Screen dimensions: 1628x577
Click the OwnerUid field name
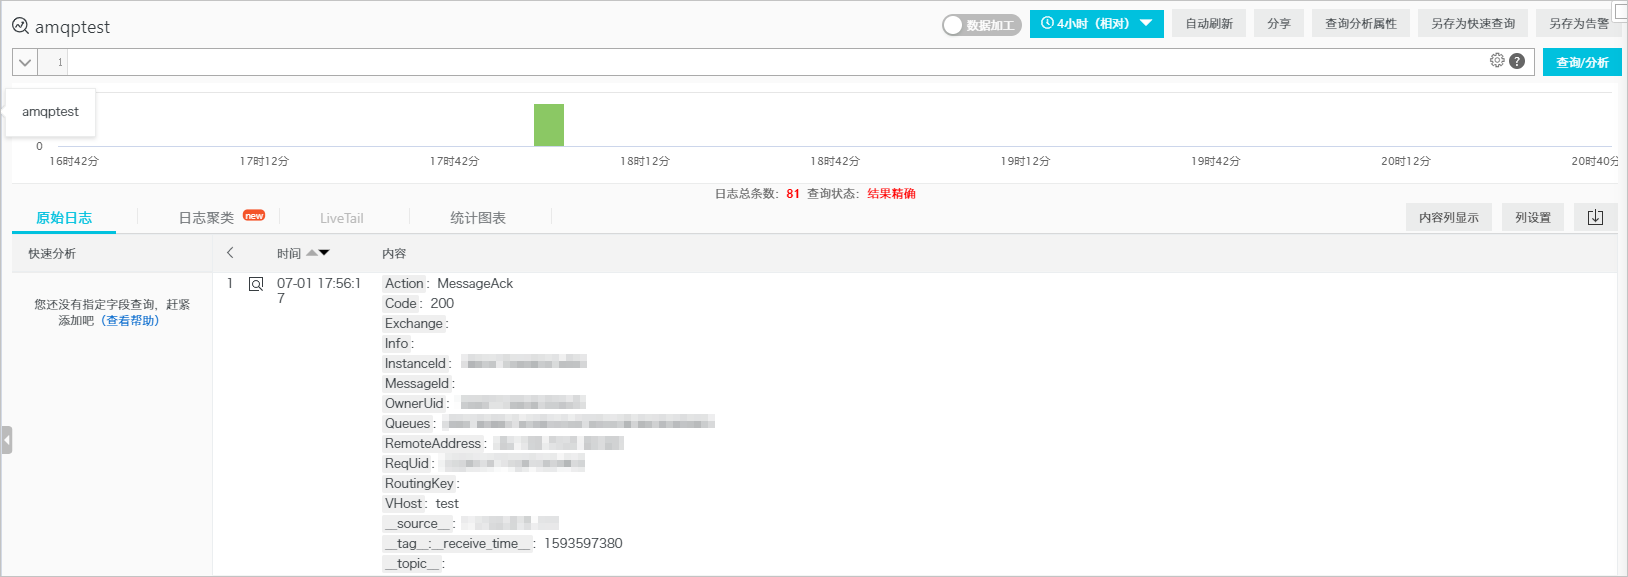click(x=414, y=403)
